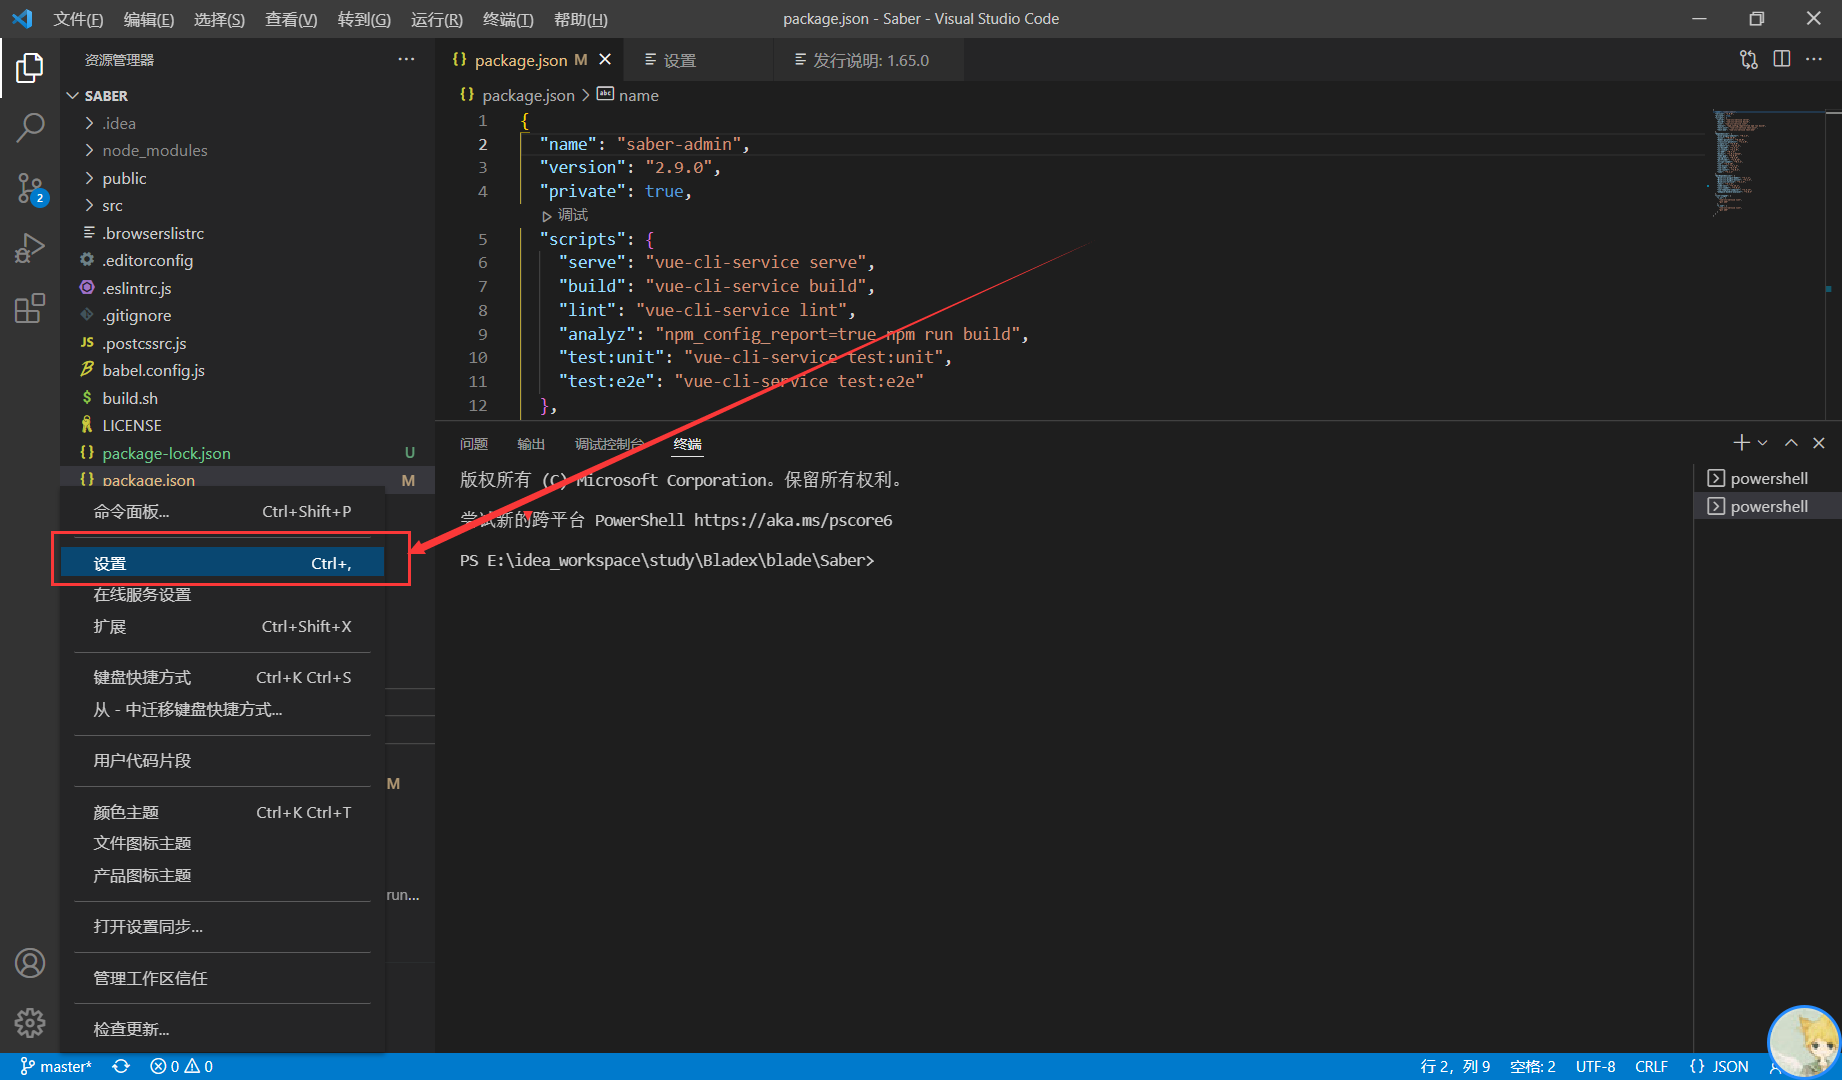Maximize the panel with the chevron icon
This screenshot has width=1842, height=1080.
(1790, 442)
